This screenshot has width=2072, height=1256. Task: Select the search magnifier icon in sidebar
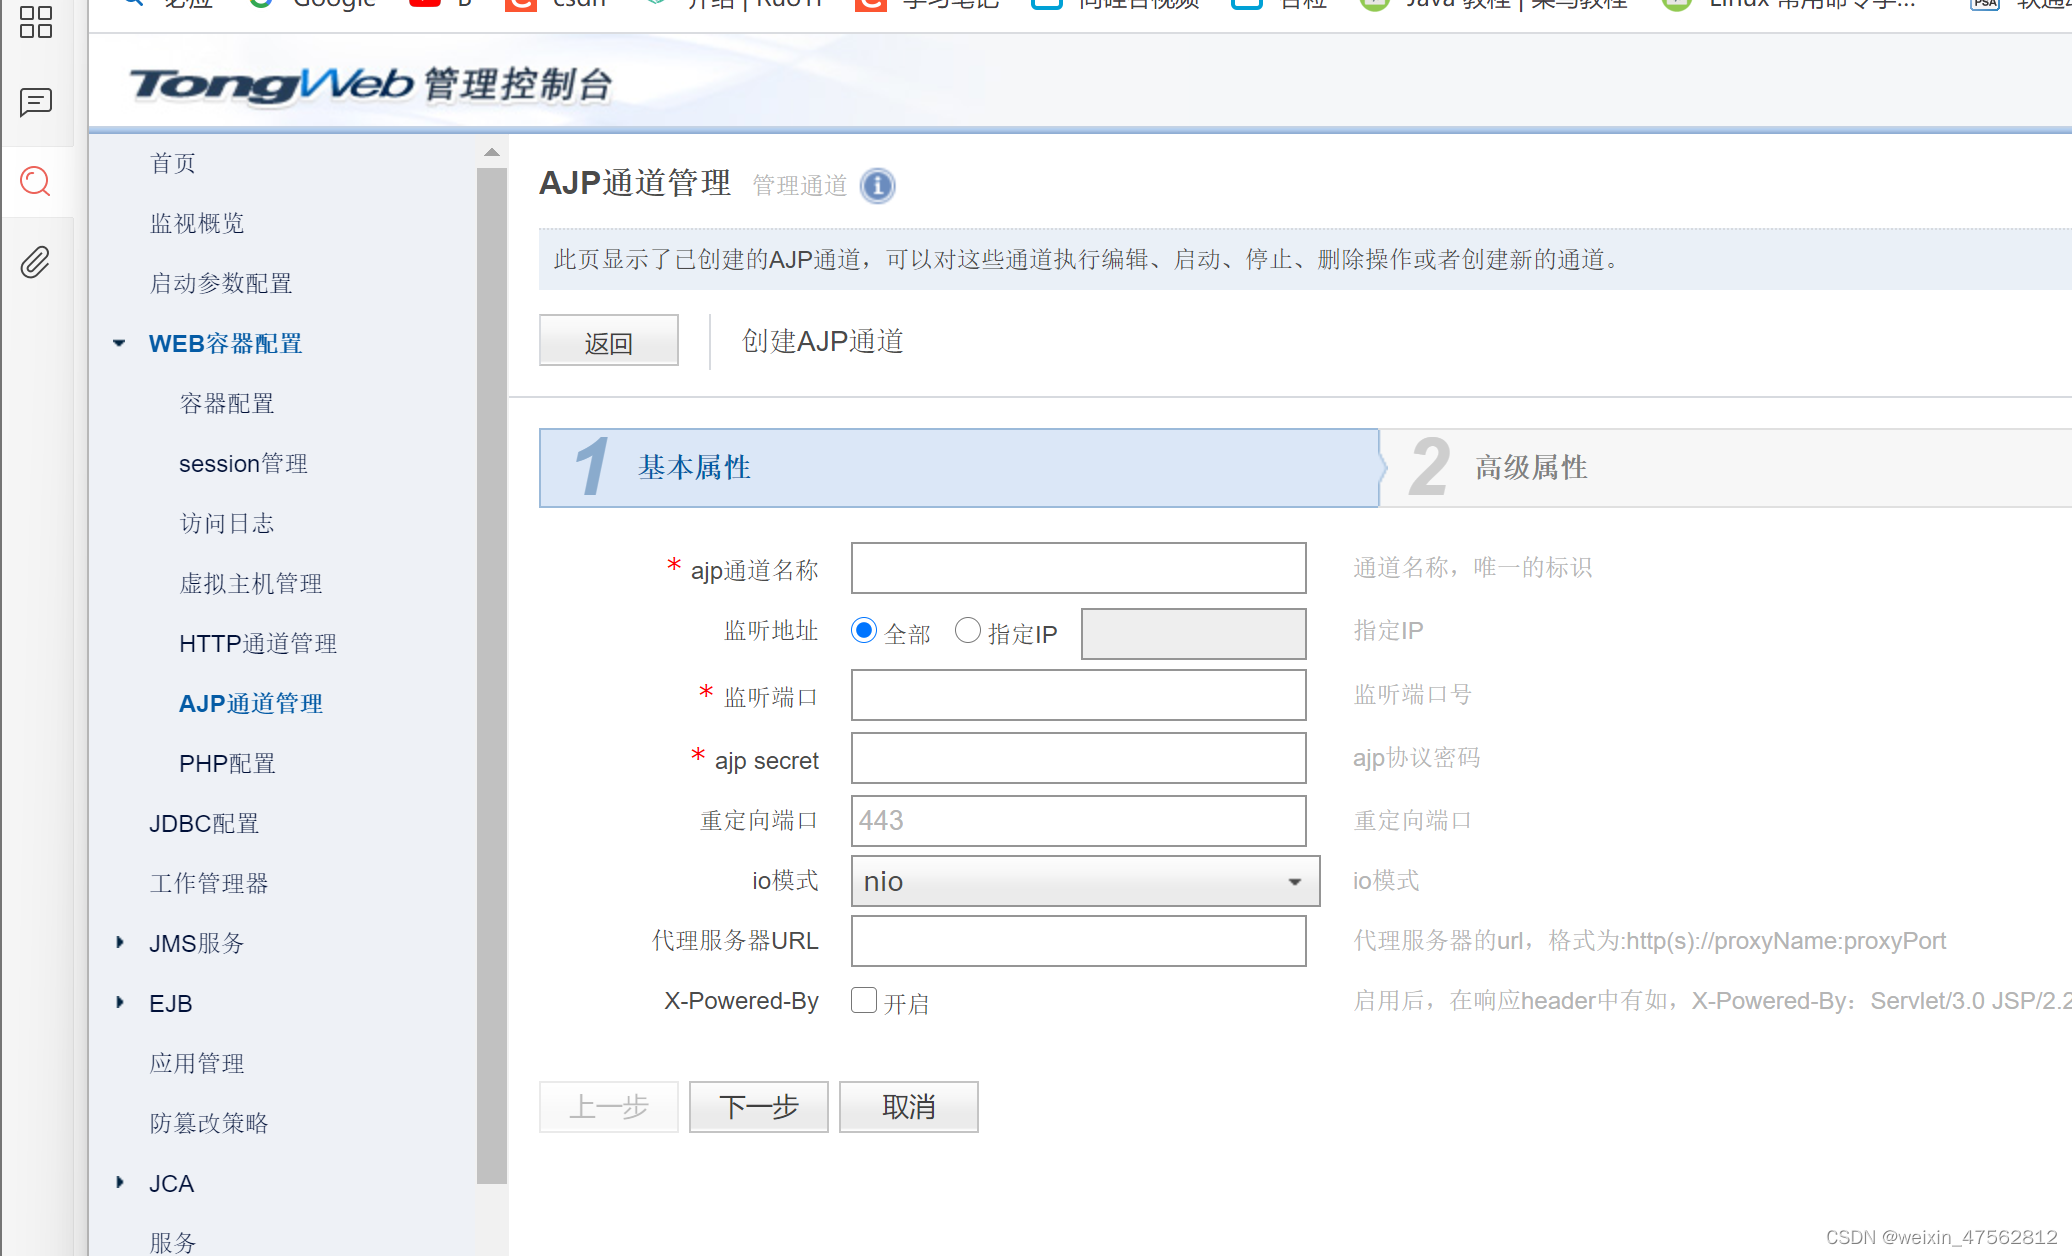click(x=36, y=181)
